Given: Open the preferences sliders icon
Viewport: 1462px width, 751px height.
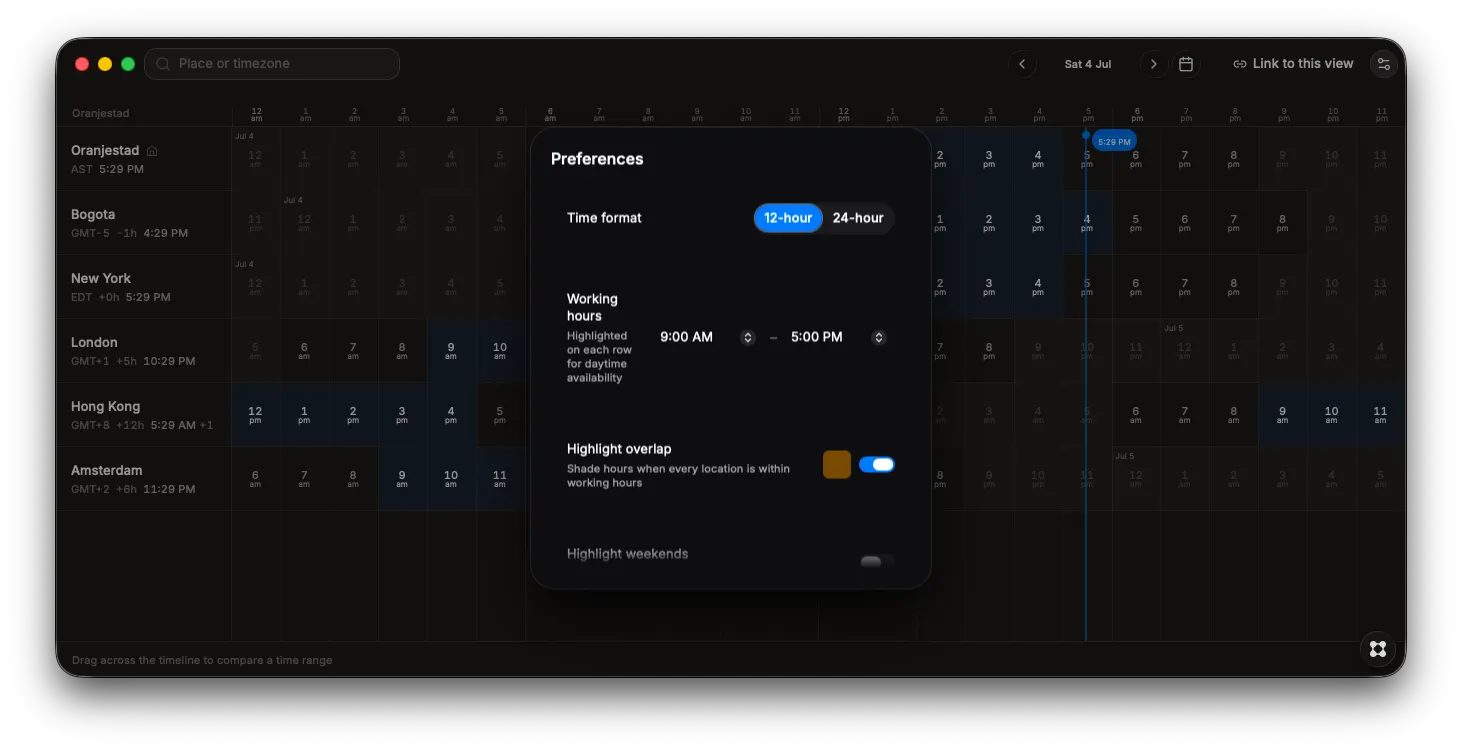Looking at the screenshot, I should 1383,64.
